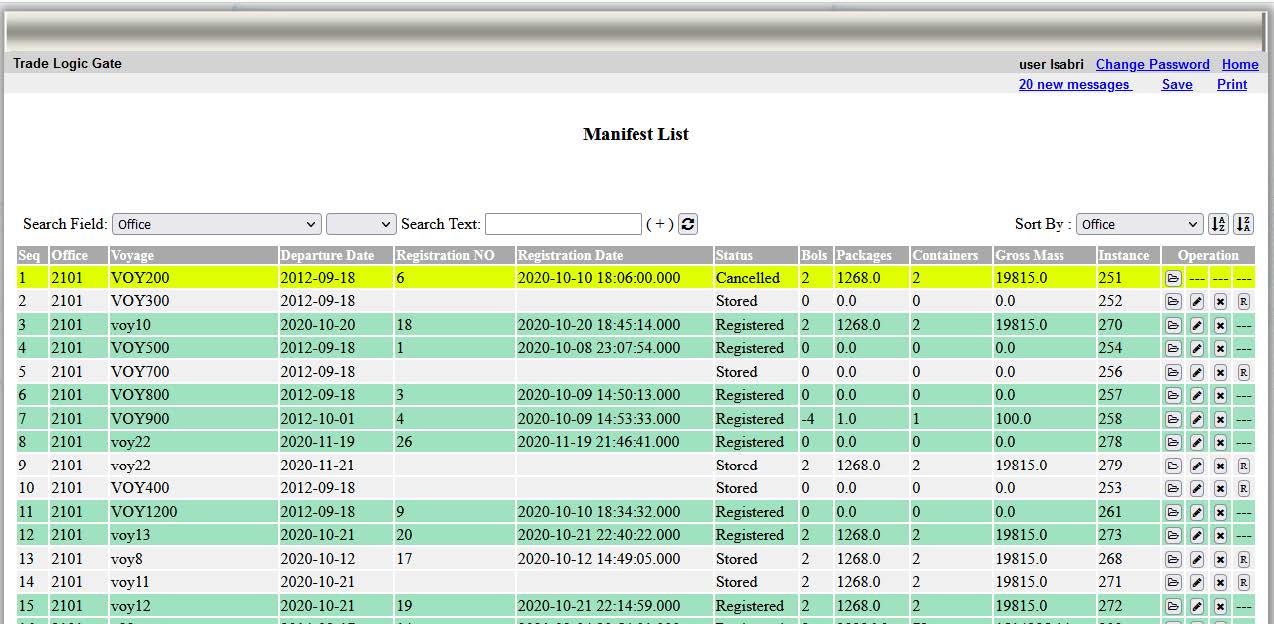
Task: Open the empty search operator dropdown
Action: [x=361, y=224]
